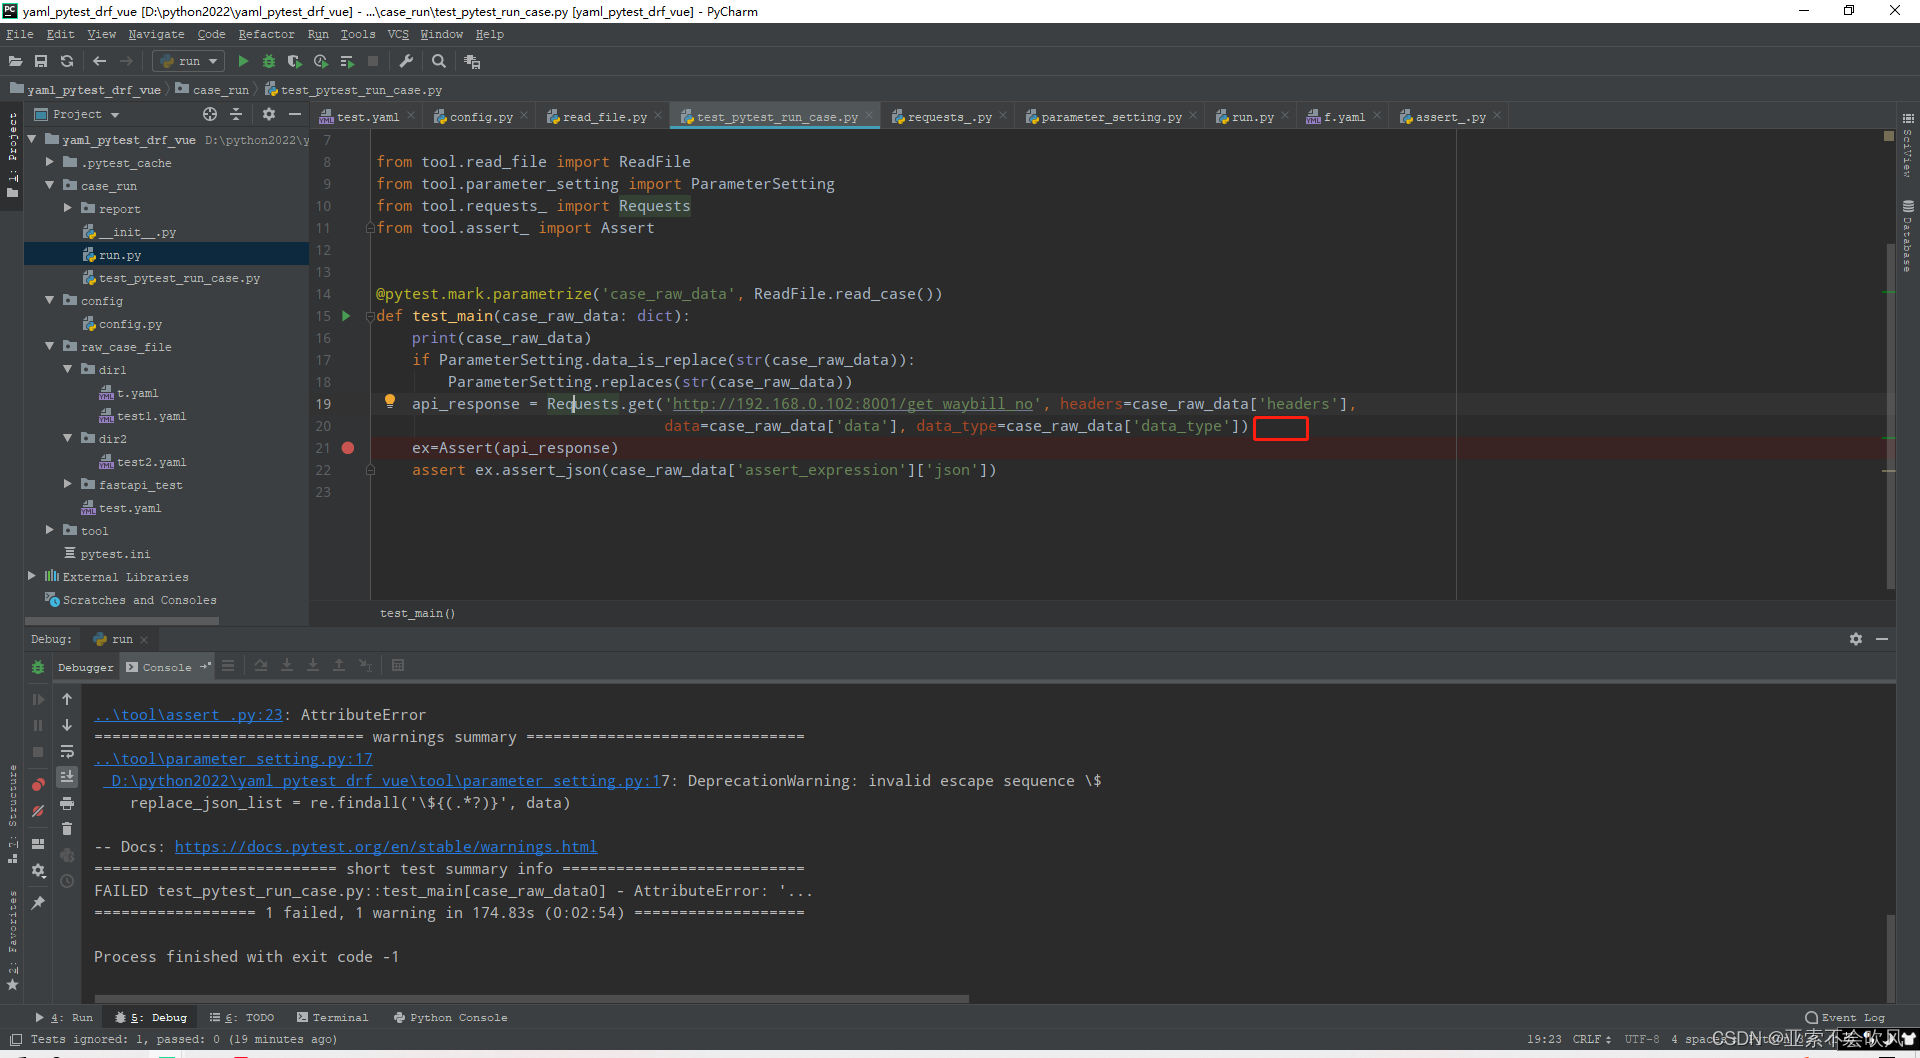1920x1058 pixels.
Task: Collapse the raw_case_file folder
Action: (50, 346)
